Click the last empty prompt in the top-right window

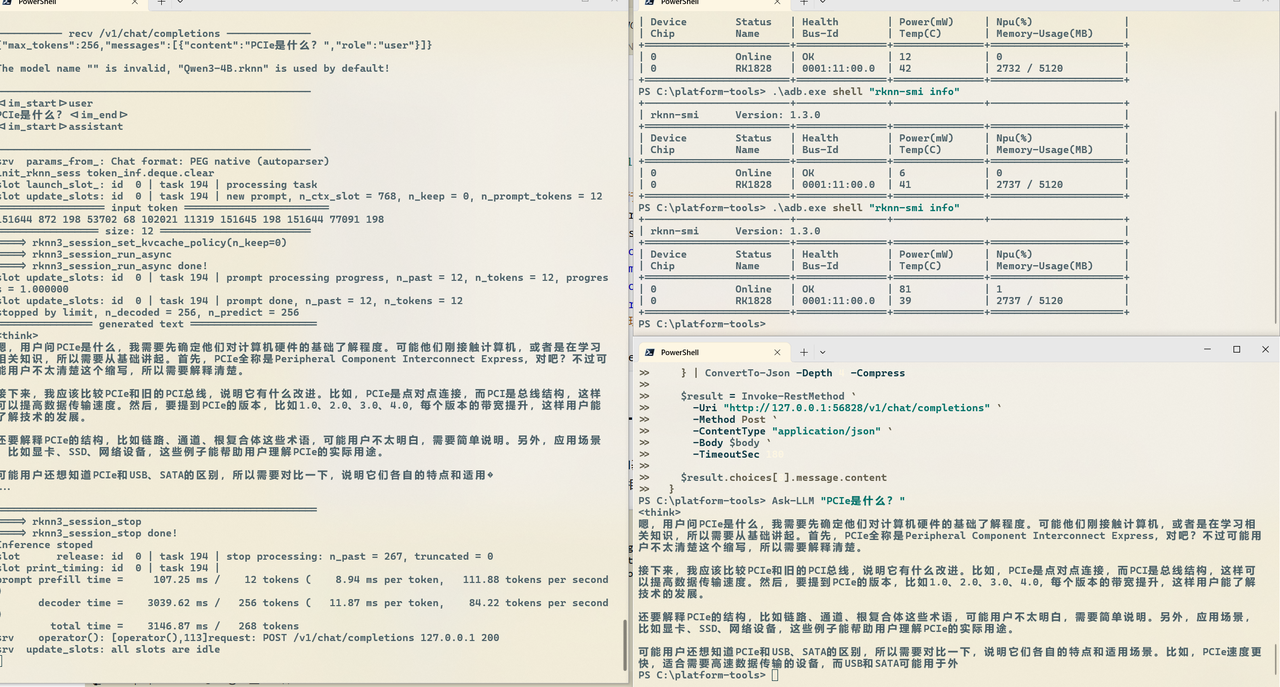[x=701, y=324]
